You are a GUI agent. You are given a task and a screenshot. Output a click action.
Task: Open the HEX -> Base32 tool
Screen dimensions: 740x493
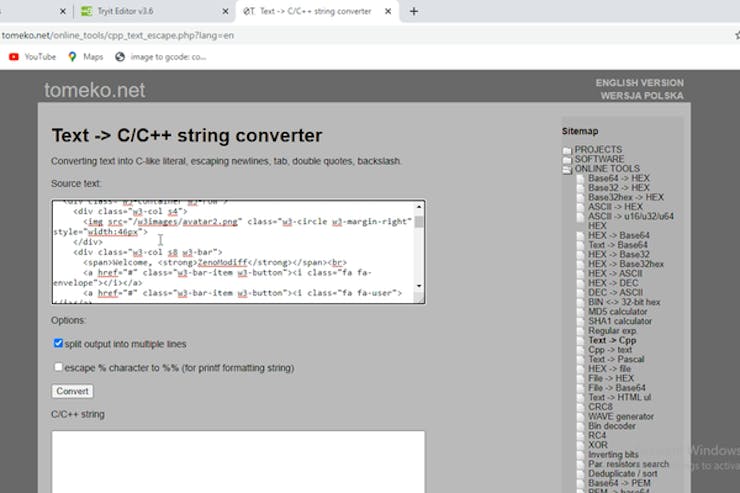point(619,254)
